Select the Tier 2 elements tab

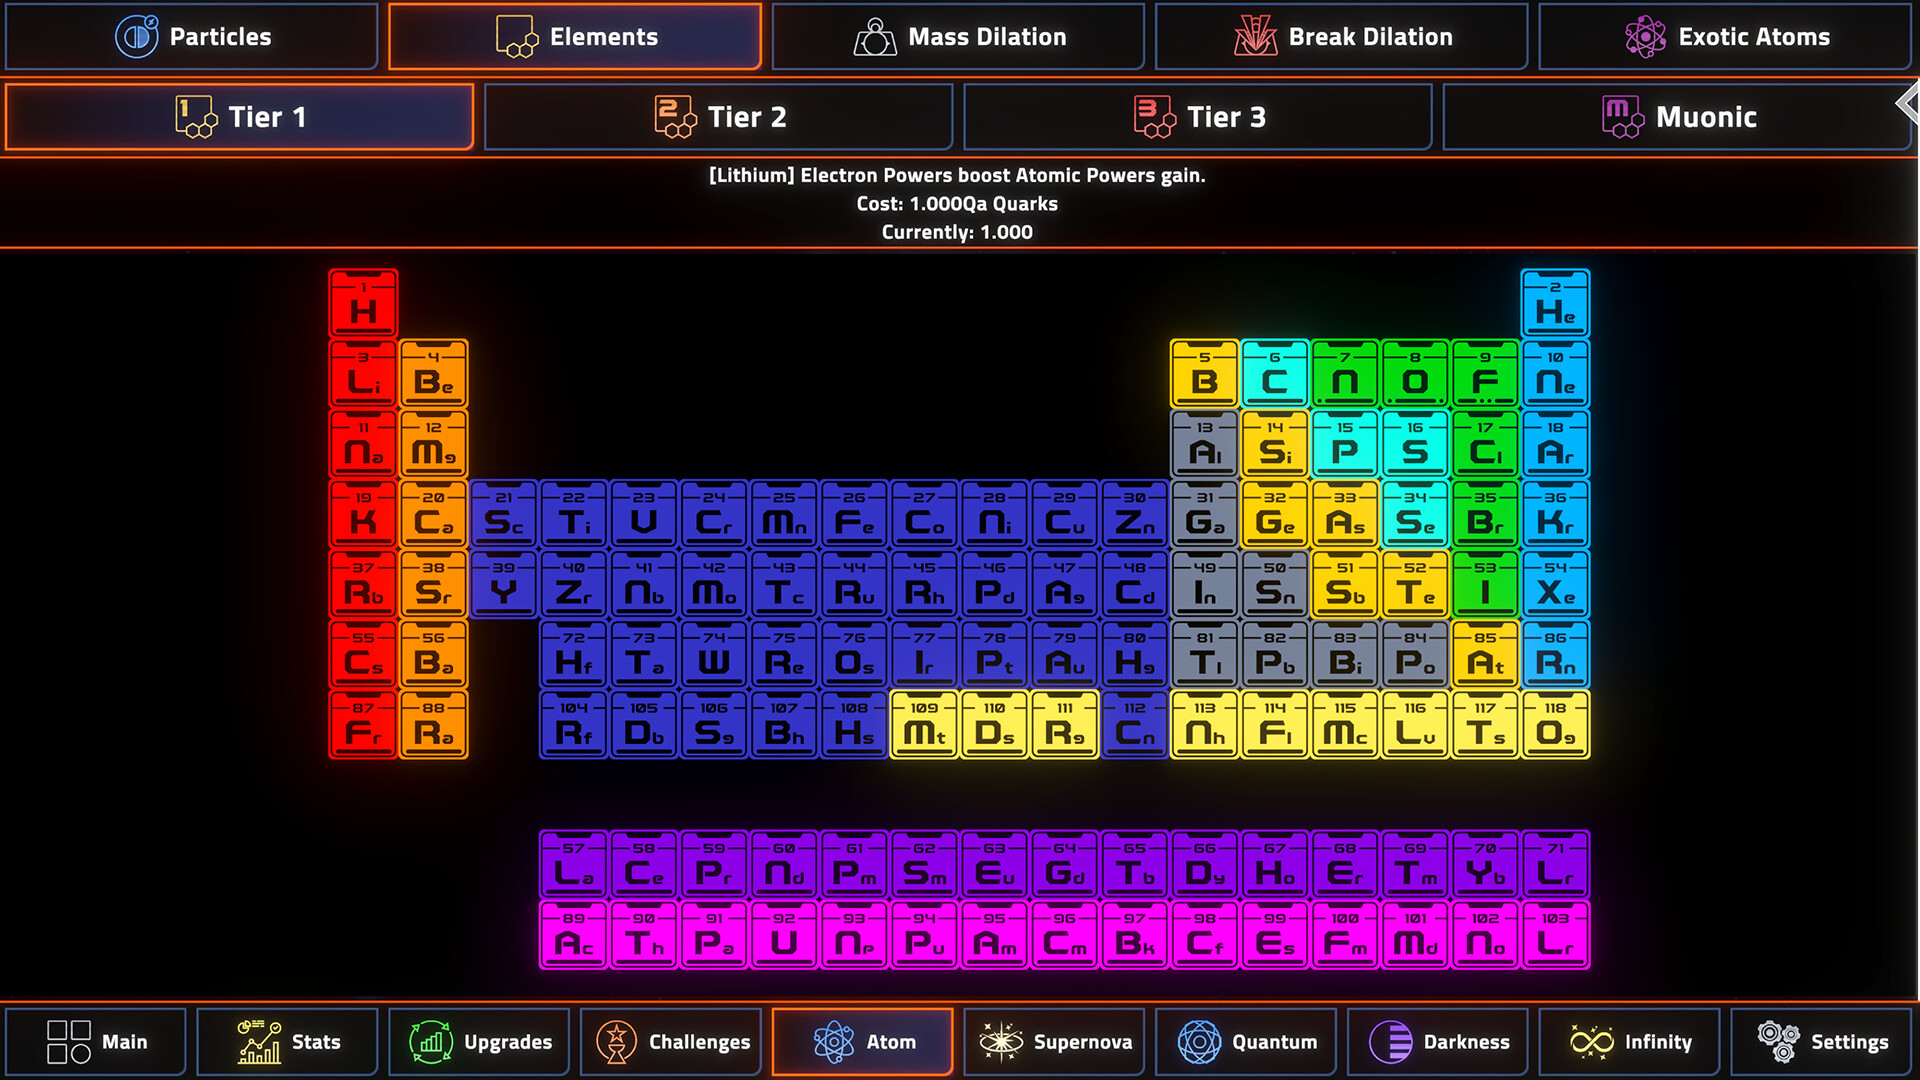[x=718, y=117]
